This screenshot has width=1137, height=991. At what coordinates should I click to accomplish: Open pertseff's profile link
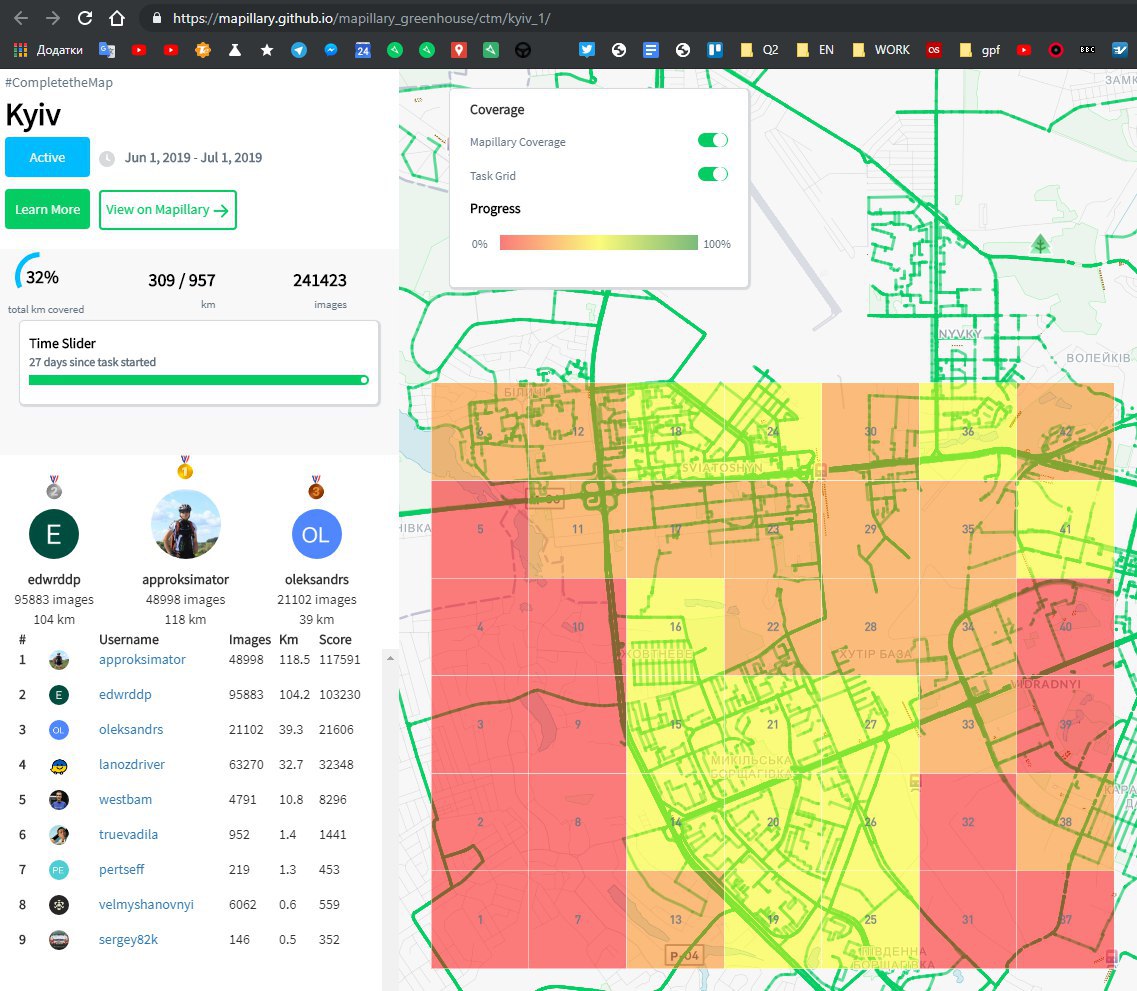121,869
